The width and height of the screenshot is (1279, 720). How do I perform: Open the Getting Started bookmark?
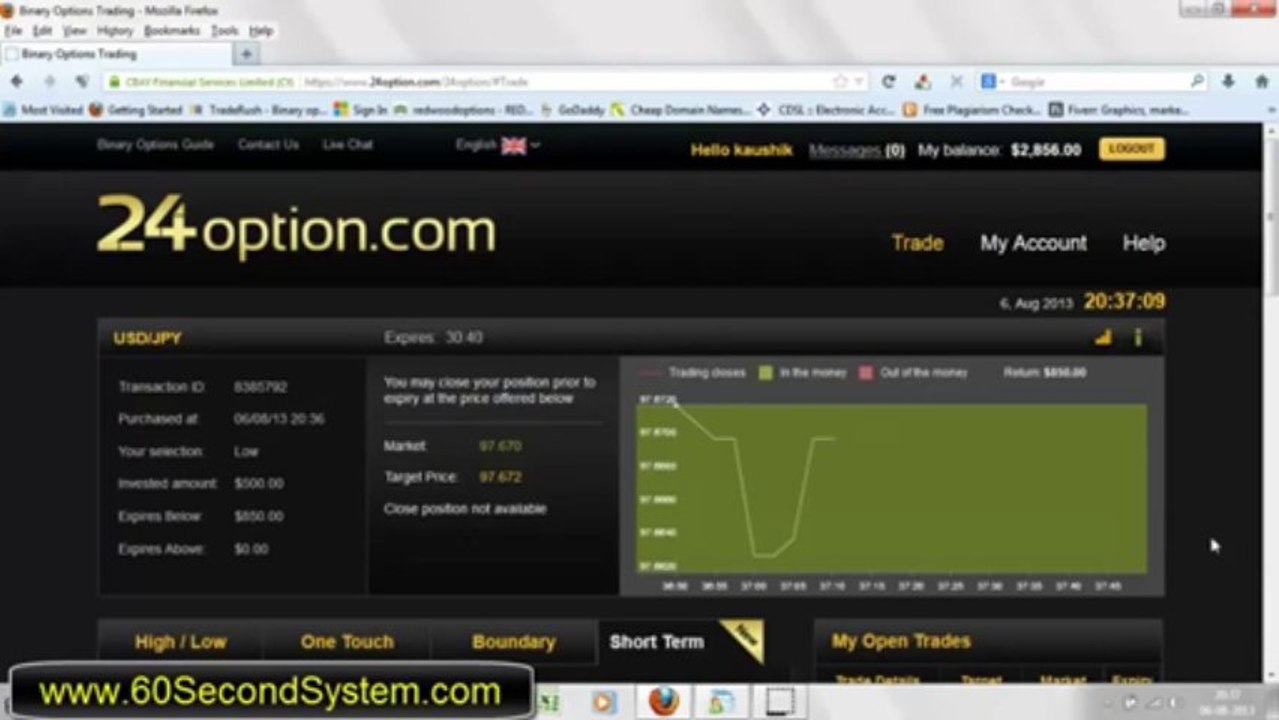tap(136, 110)
